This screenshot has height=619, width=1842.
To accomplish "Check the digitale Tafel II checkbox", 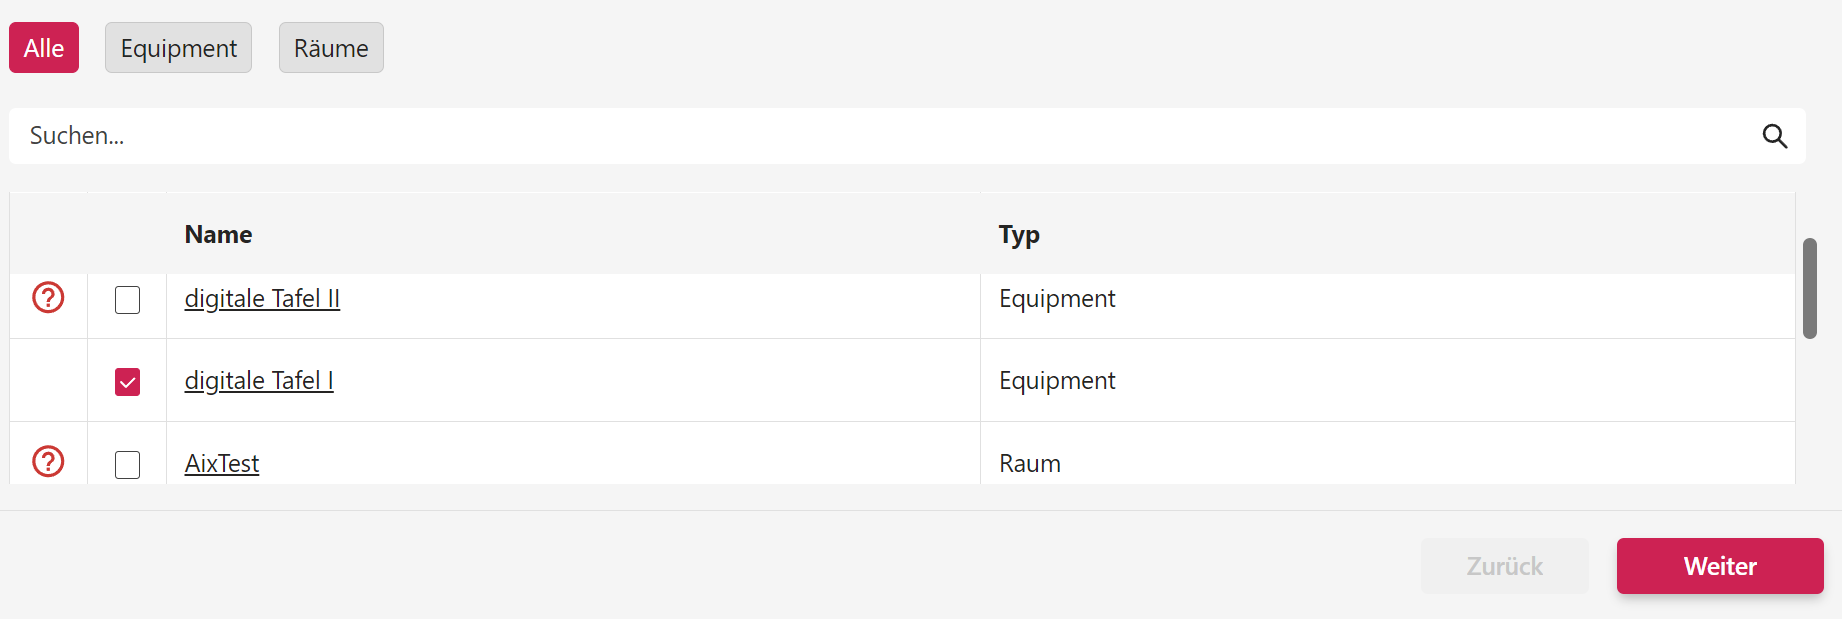I will (128, 300).
